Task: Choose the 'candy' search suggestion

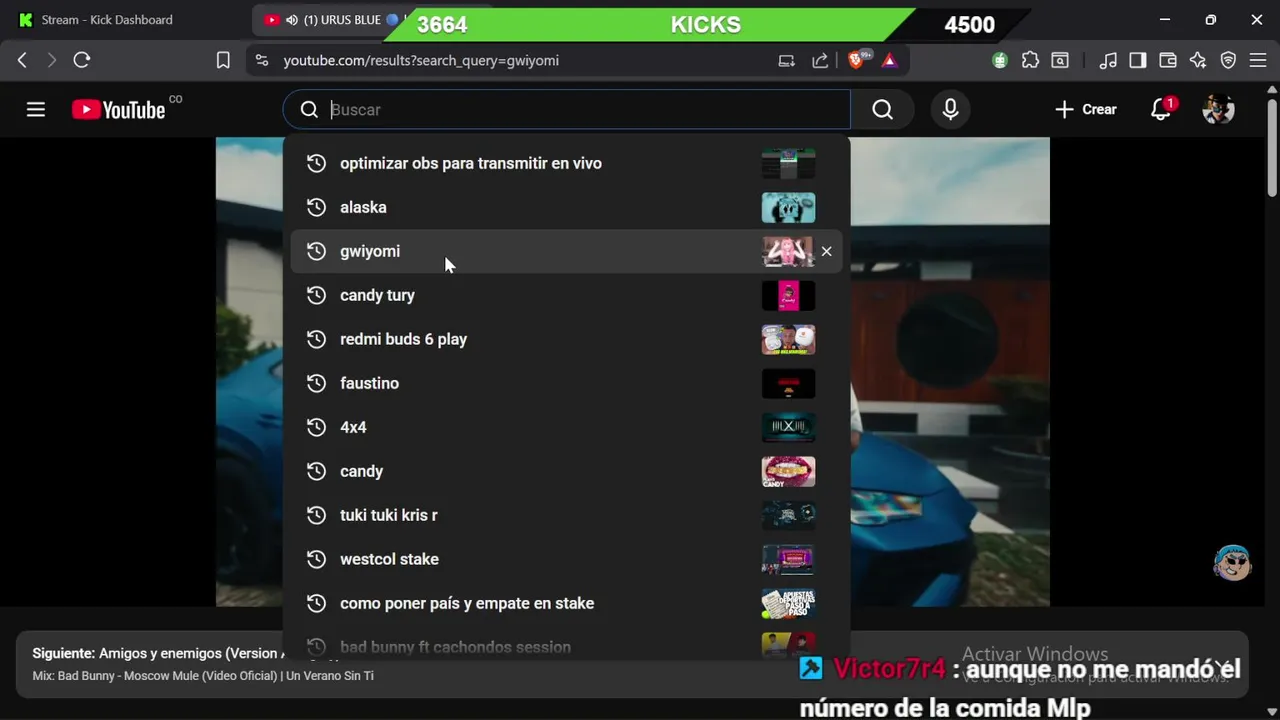Action: [x=566, y=471]
